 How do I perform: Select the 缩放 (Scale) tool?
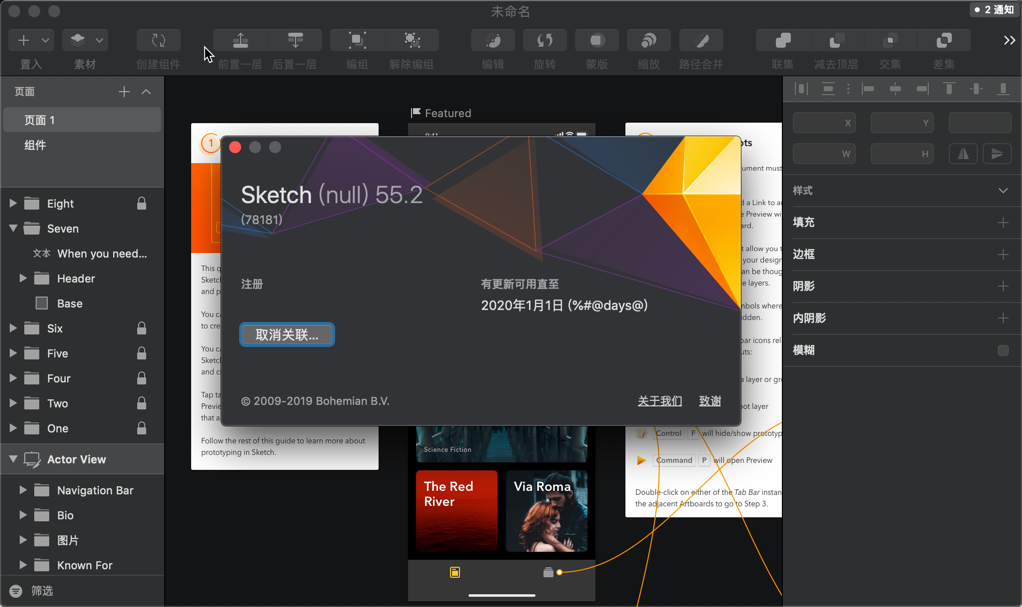pos(648,40)
